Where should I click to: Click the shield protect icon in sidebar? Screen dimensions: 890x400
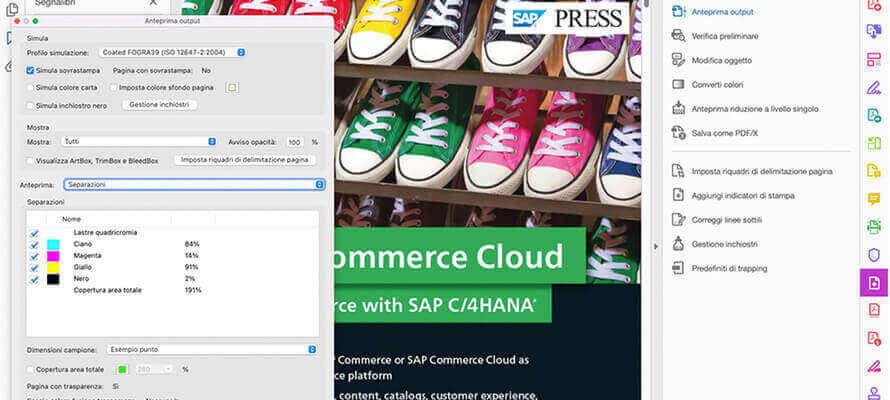[x=873, y=255]
